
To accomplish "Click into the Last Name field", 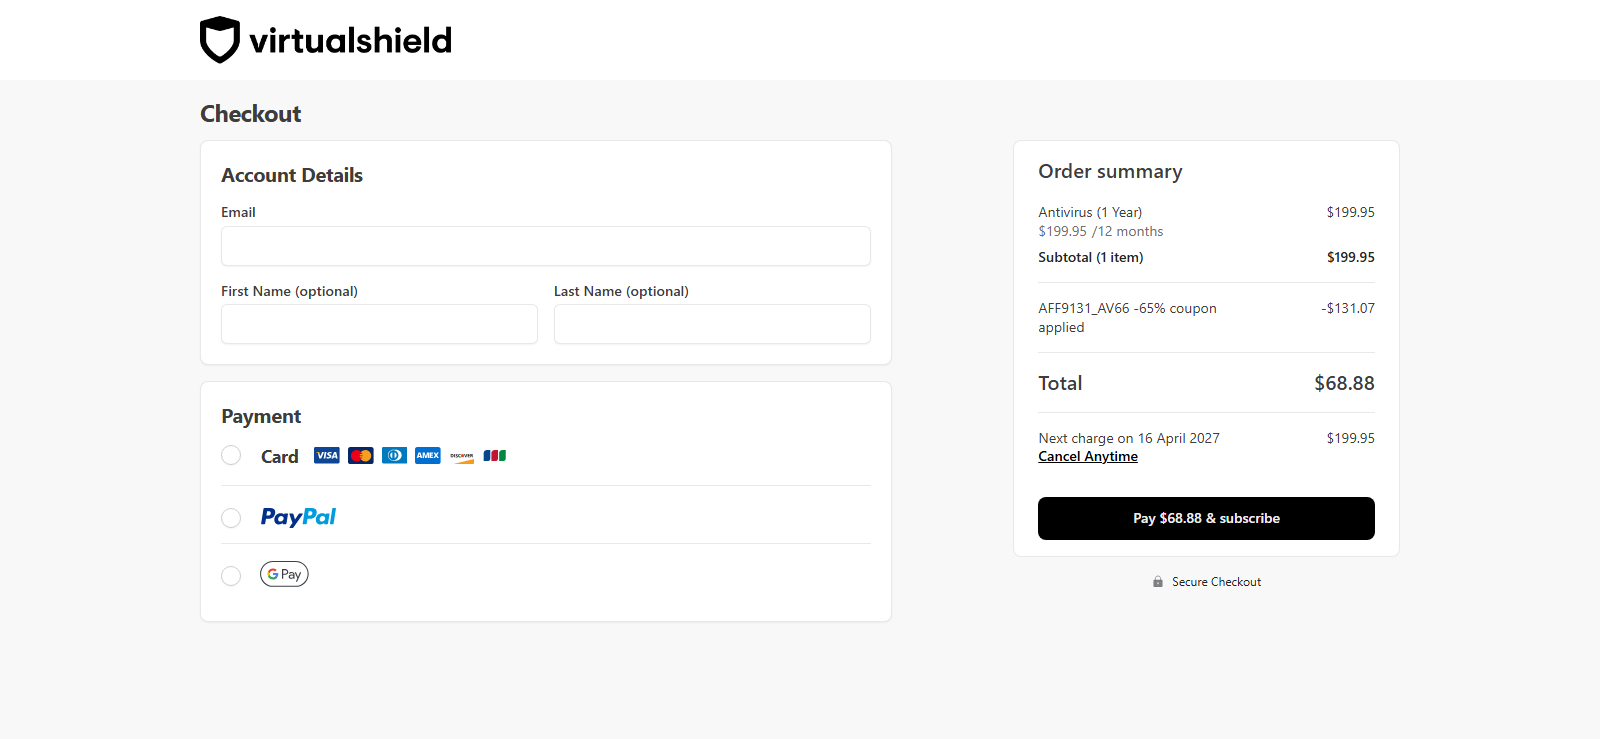I will point(712,324).
